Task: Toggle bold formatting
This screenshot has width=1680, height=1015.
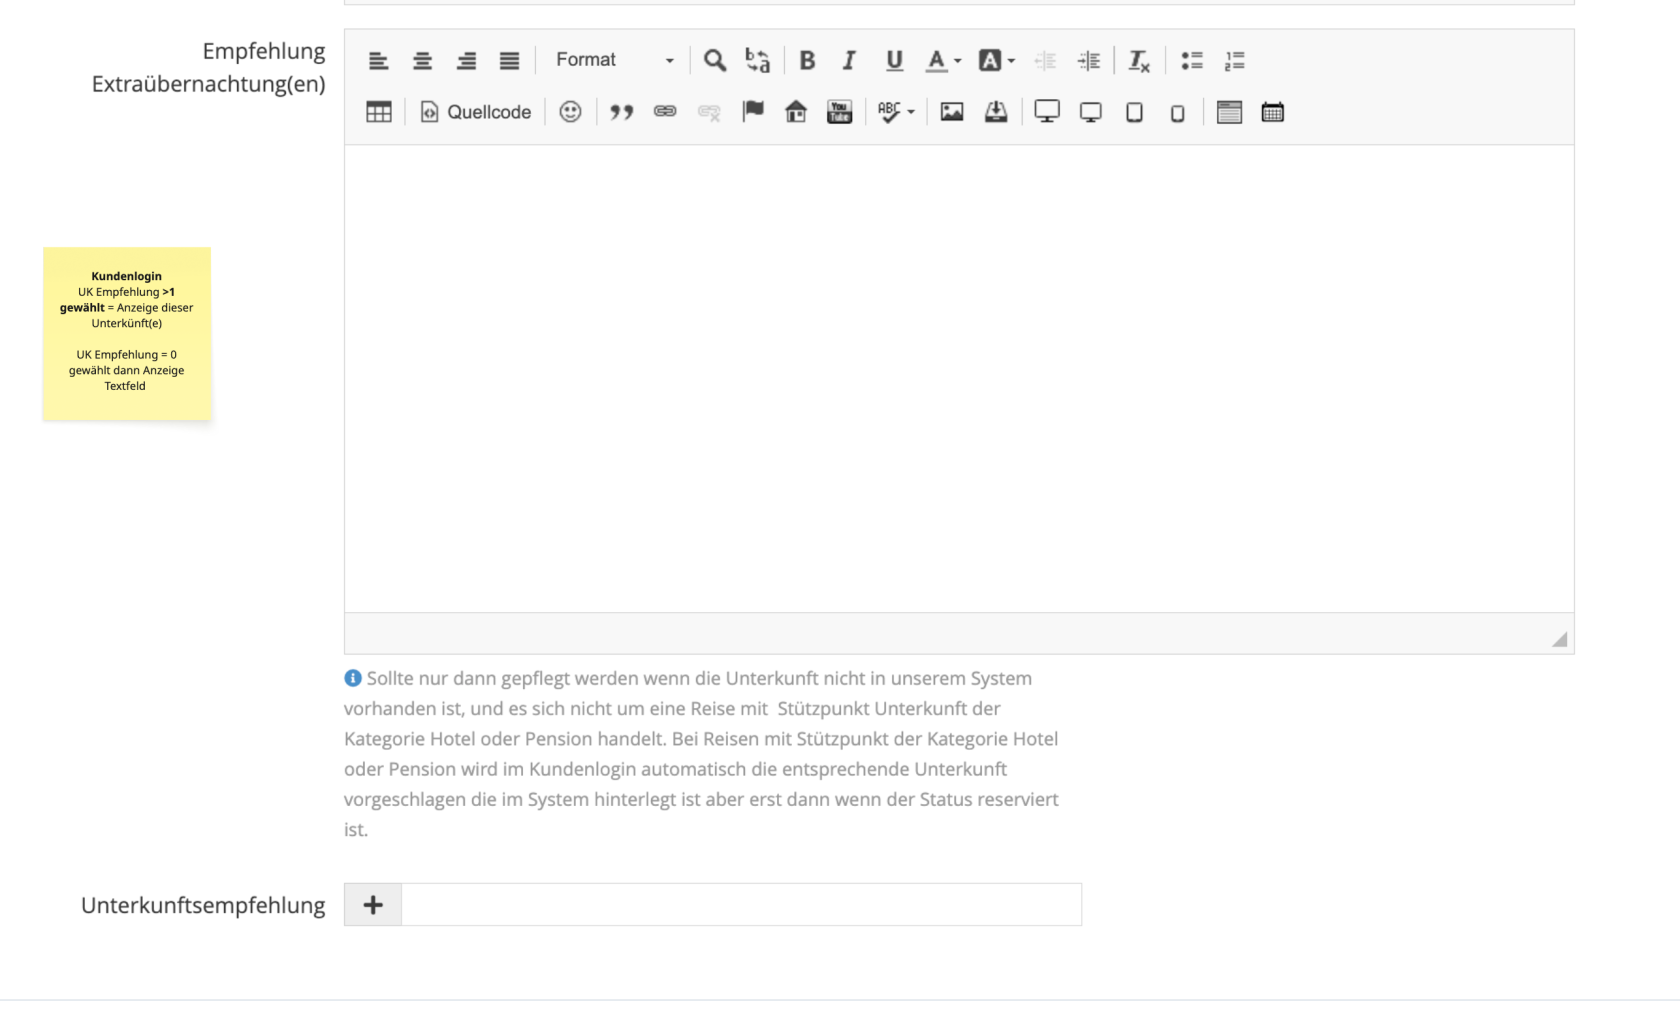Action: [x=807, y=60]
